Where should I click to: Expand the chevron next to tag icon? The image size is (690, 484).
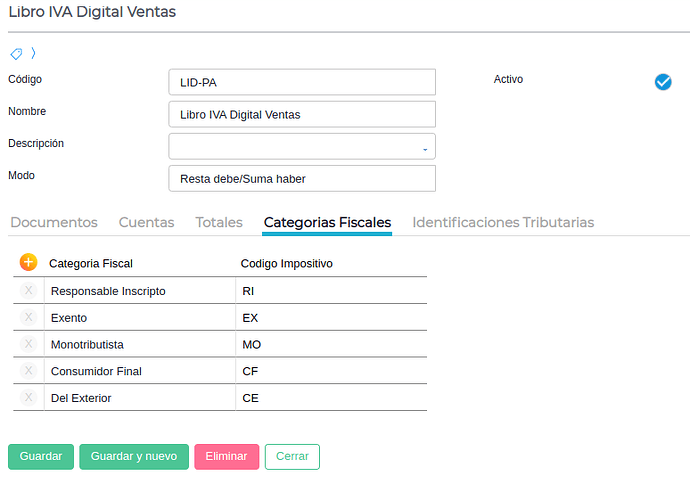pos(33,53)
